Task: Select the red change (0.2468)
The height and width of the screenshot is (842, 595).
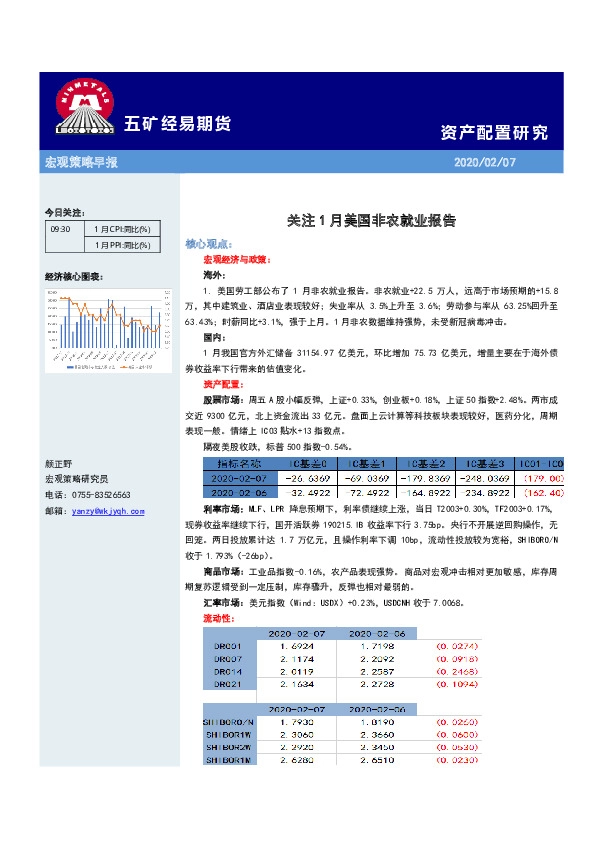Action: point(457,672)
